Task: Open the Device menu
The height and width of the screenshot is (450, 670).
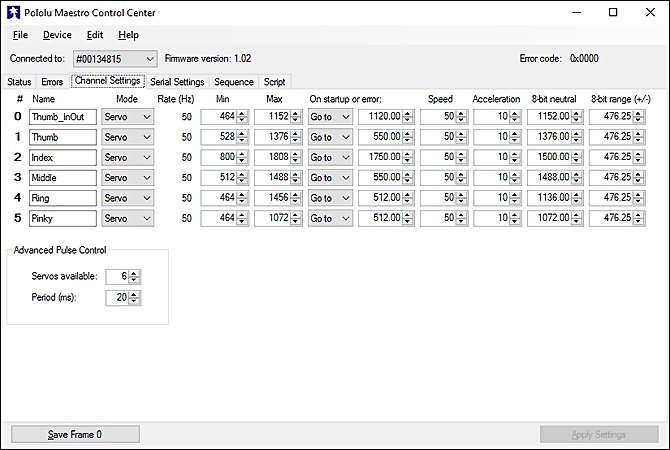Action: (57, 35)
